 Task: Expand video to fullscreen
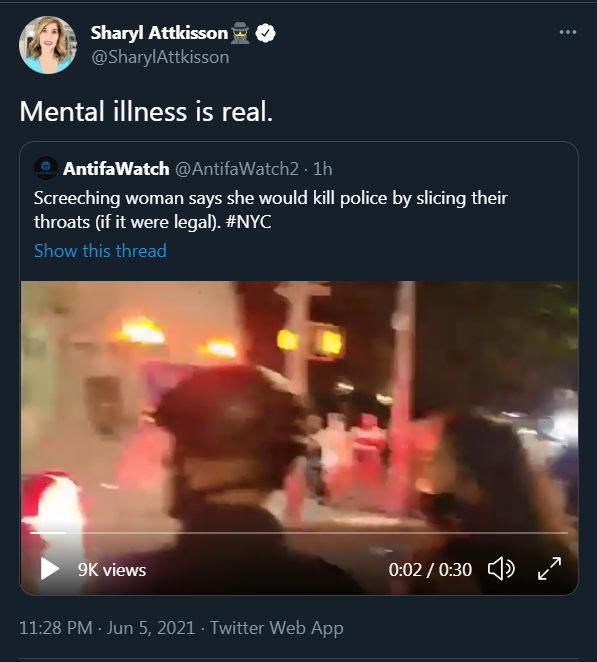pos(549,569)
